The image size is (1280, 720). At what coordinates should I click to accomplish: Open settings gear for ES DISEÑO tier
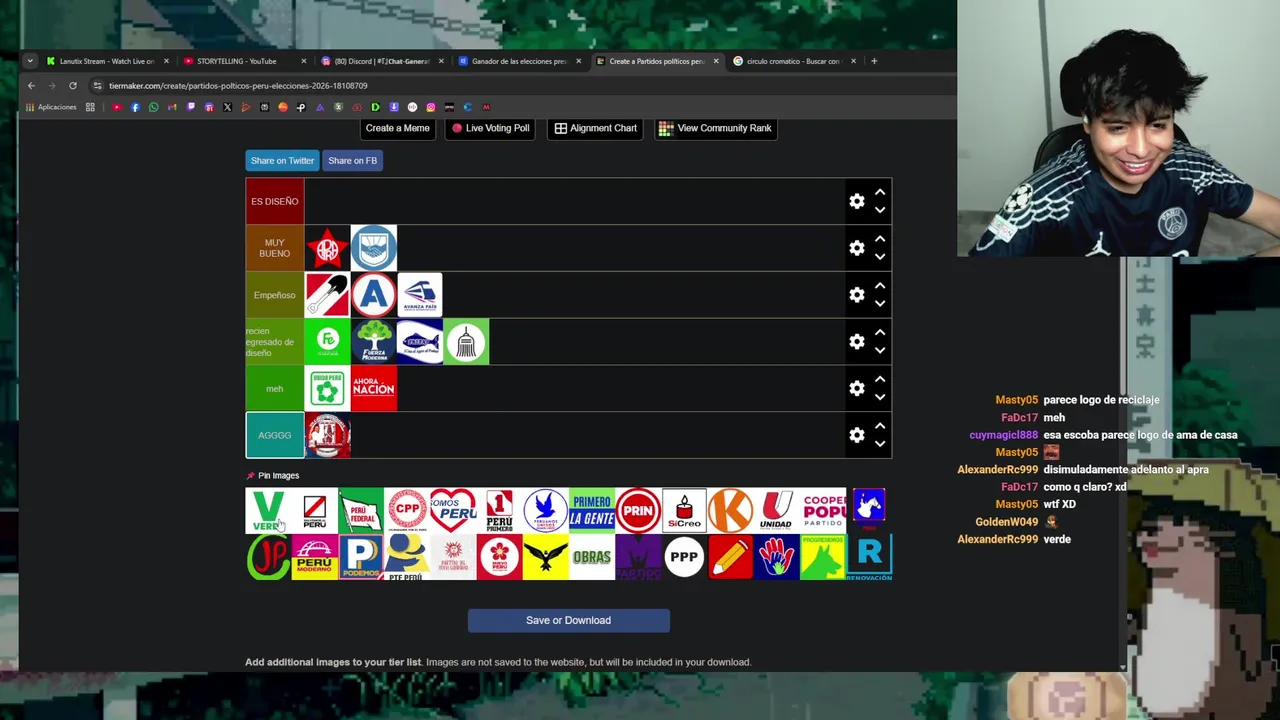[857, 201]
